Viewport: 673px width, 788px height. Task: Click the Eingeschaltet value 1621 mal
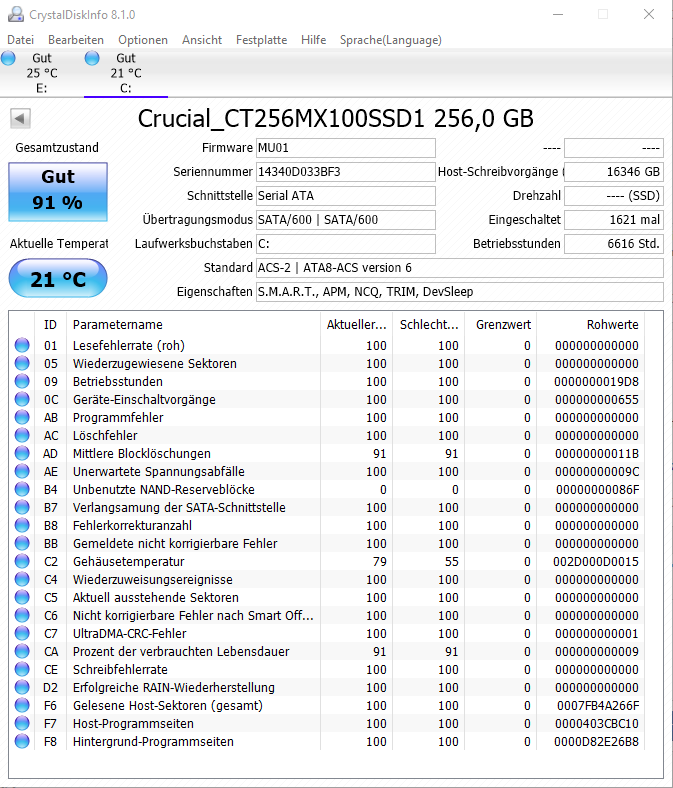pos(614,220)
